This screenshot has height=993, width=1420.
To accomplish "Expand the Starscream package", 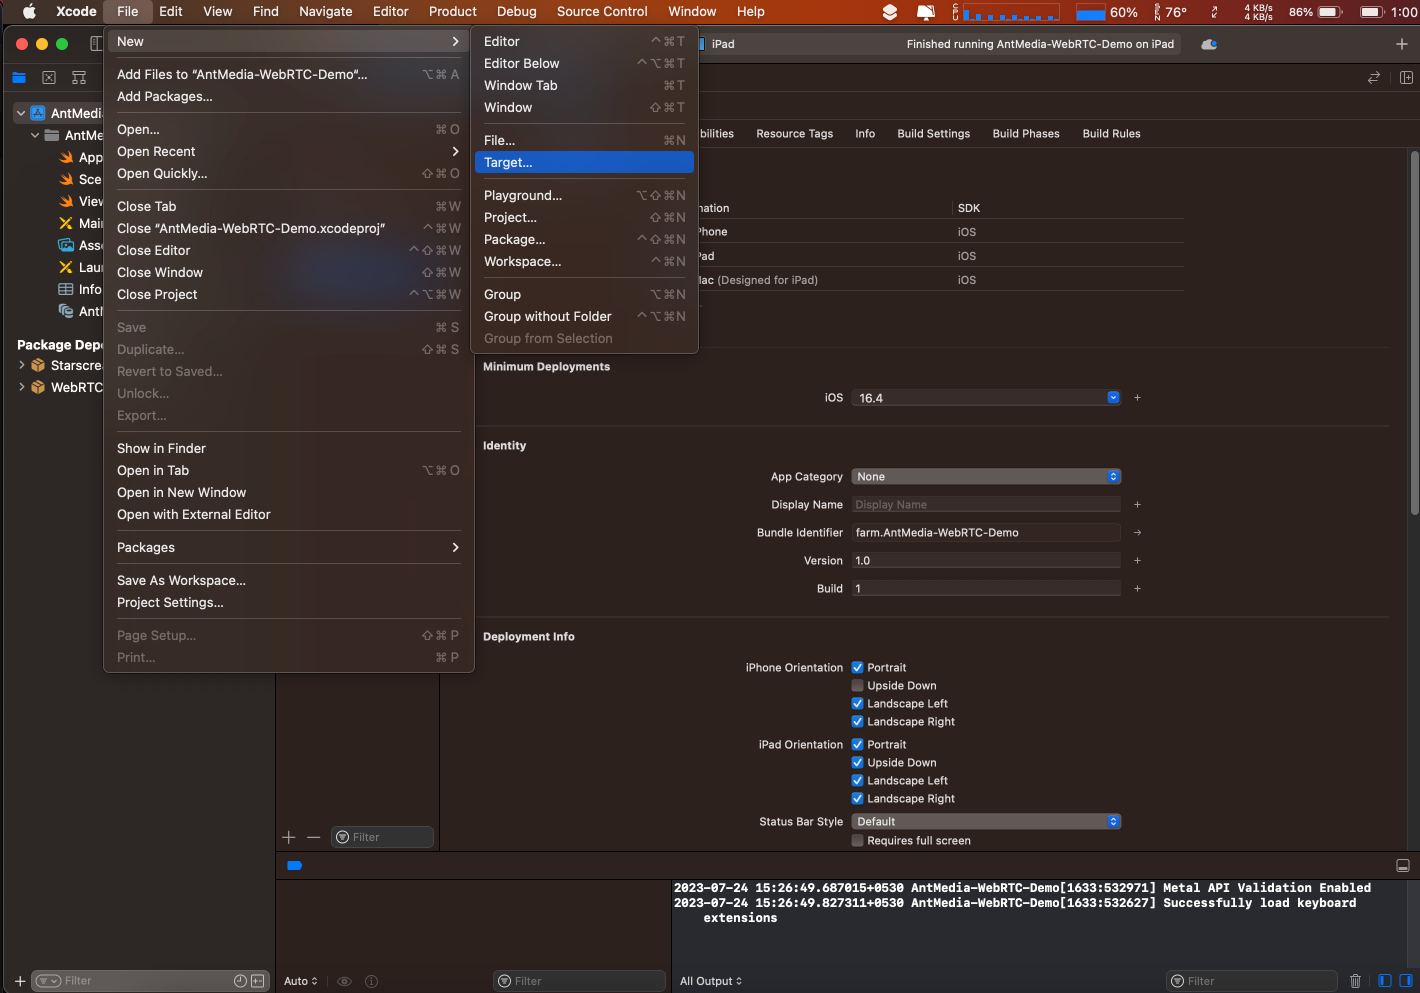I will (x=21, y=365).
